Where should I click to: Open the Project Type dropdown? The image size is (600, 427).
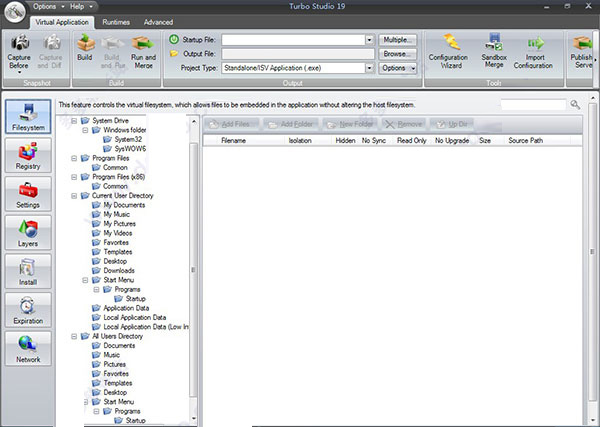point(369,68)
